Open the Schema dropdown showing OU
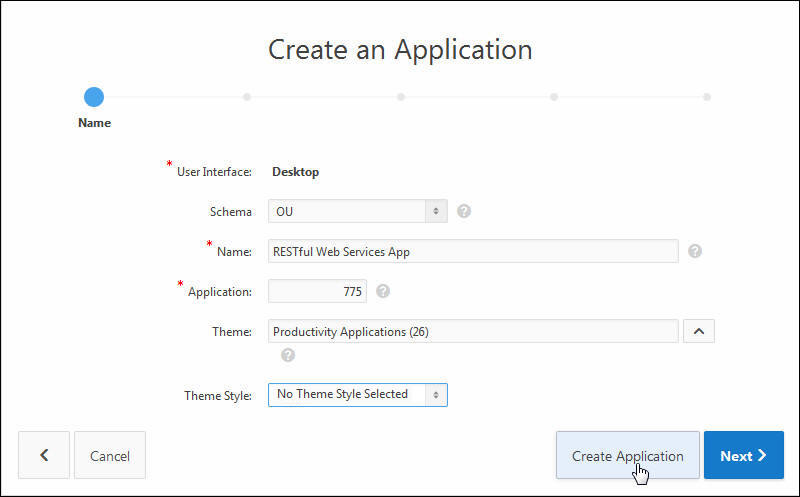Screen dimensions: 800x497 (x=358, y=211)
